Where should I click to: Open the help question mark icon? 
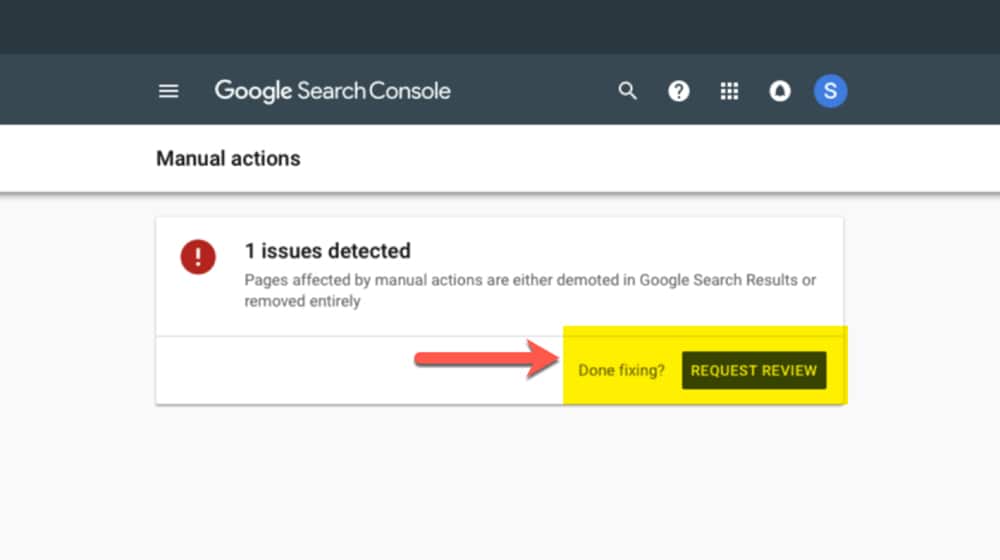click(679, 91)
